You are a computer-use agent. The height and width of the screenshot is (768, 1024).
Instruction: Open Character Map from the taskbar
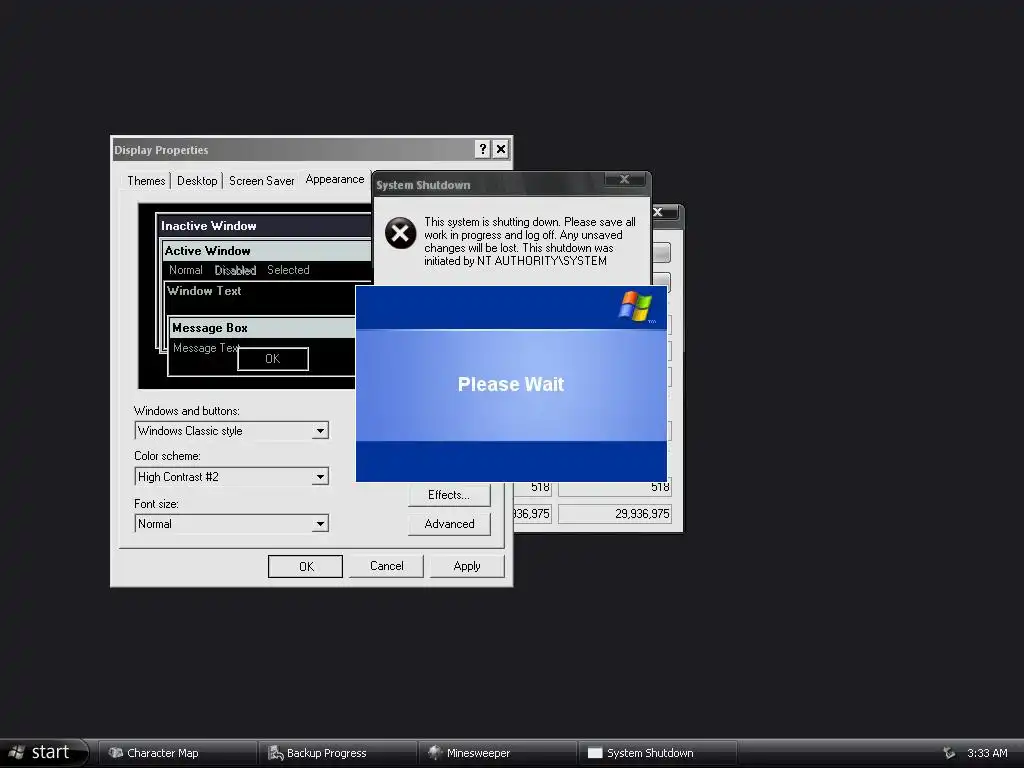[x=178, y=753]
